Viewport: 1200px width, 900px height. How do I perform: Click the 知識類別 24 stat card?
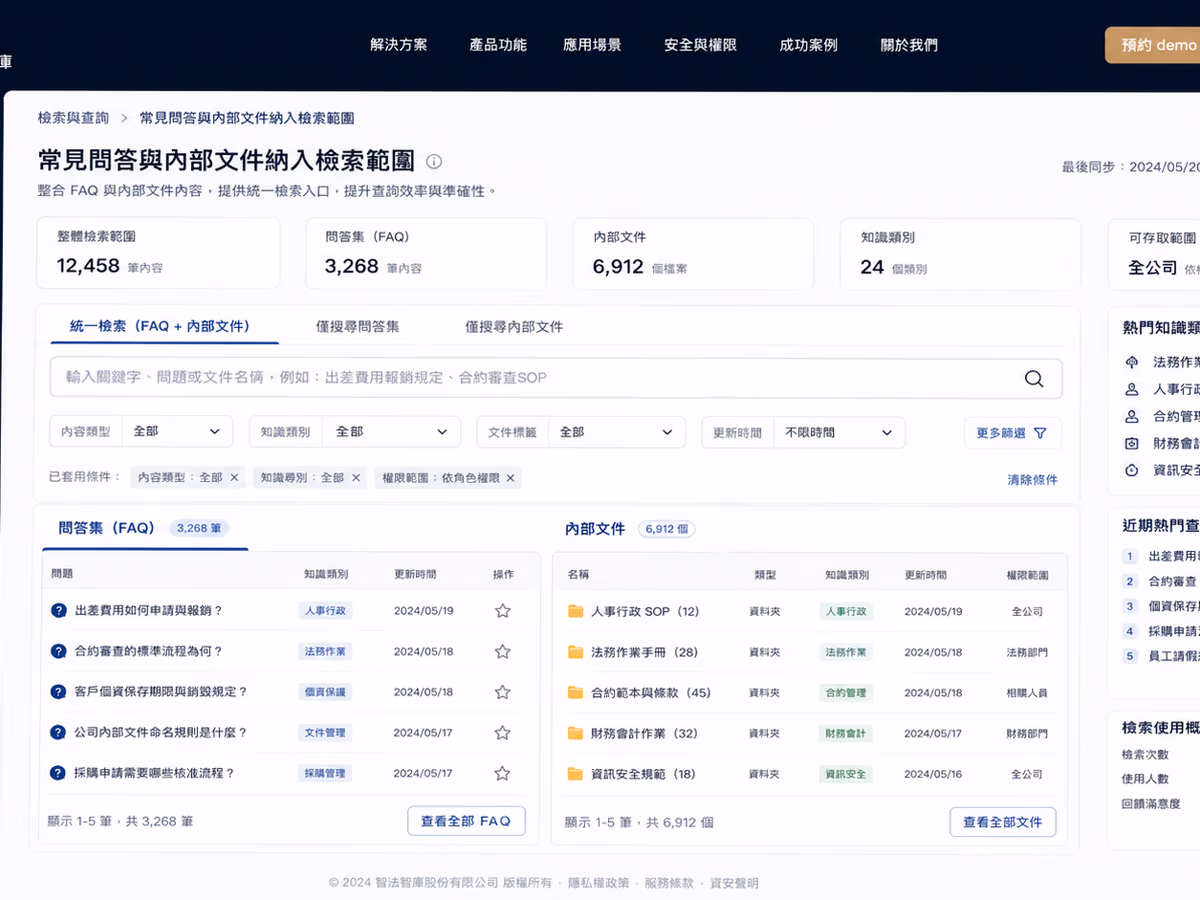[960, 254]
